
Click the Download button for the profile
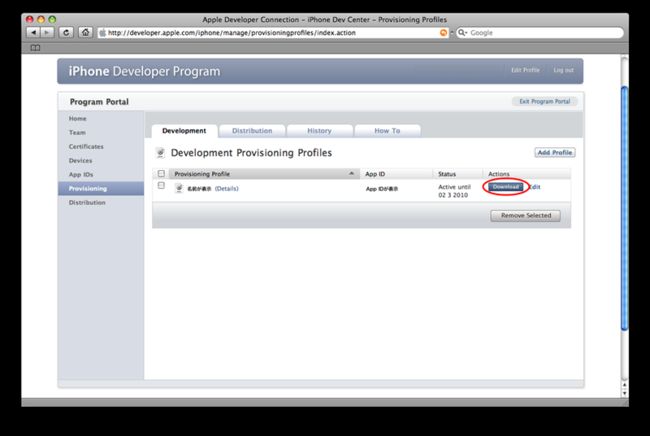[x=506, y=187]
